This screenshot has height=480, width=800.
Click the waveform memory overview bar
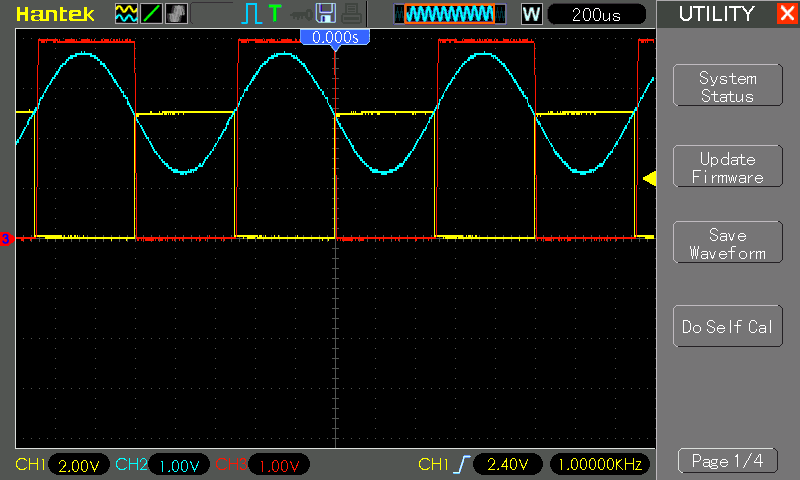tap(450, 14)
